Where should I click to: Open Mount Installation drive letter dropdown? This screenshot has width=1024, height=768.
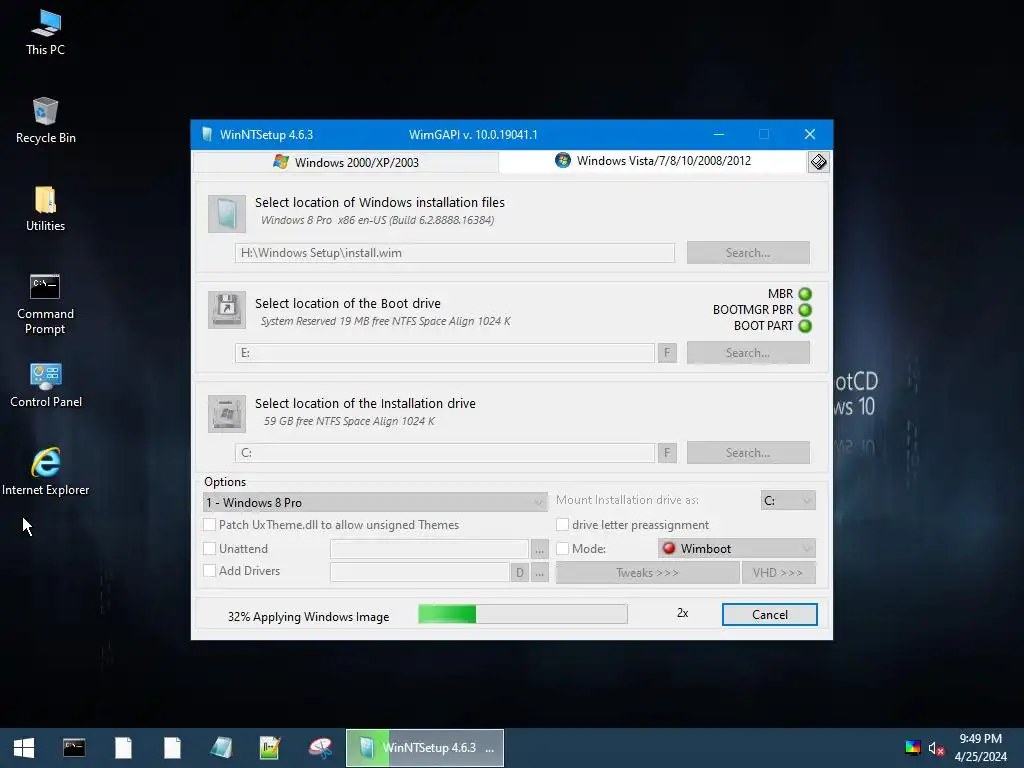coord(788,500)
